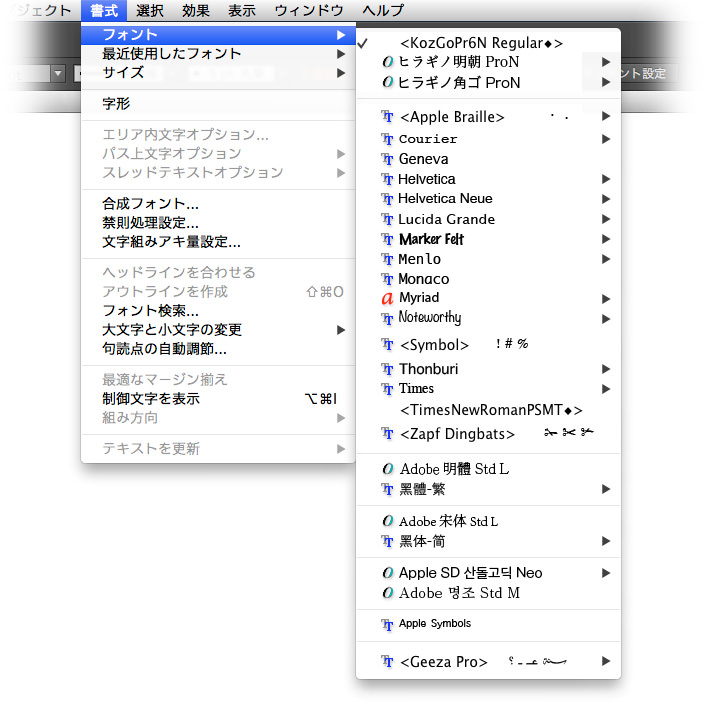Click the Monaco font name

click(x=423, y=279)
